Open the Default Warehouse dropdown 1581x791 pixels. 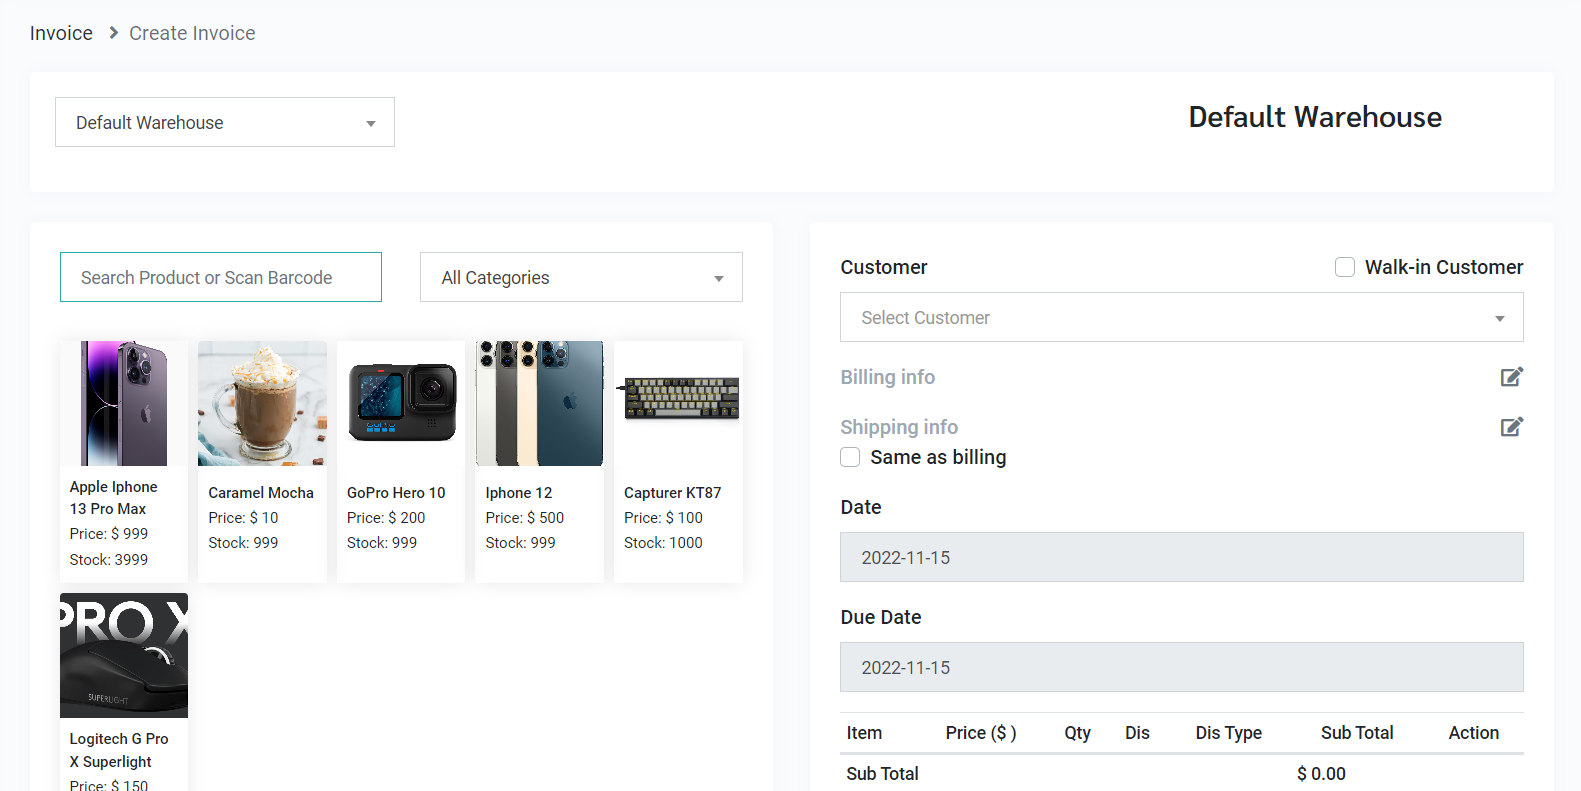pyautogui.click(x=225, y=122)
